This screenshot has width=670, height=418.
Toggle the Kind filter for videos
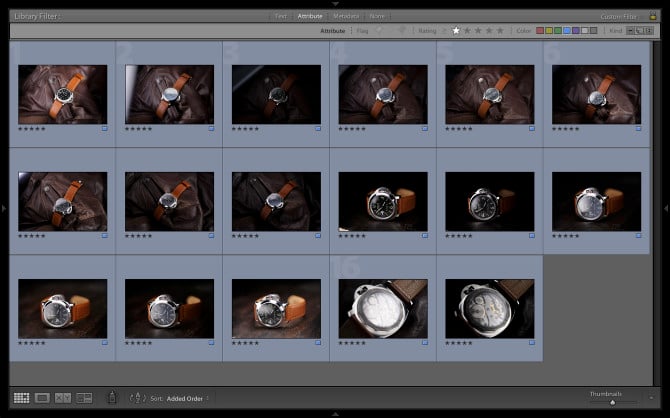pyautogui.click(x=649, y=30)
